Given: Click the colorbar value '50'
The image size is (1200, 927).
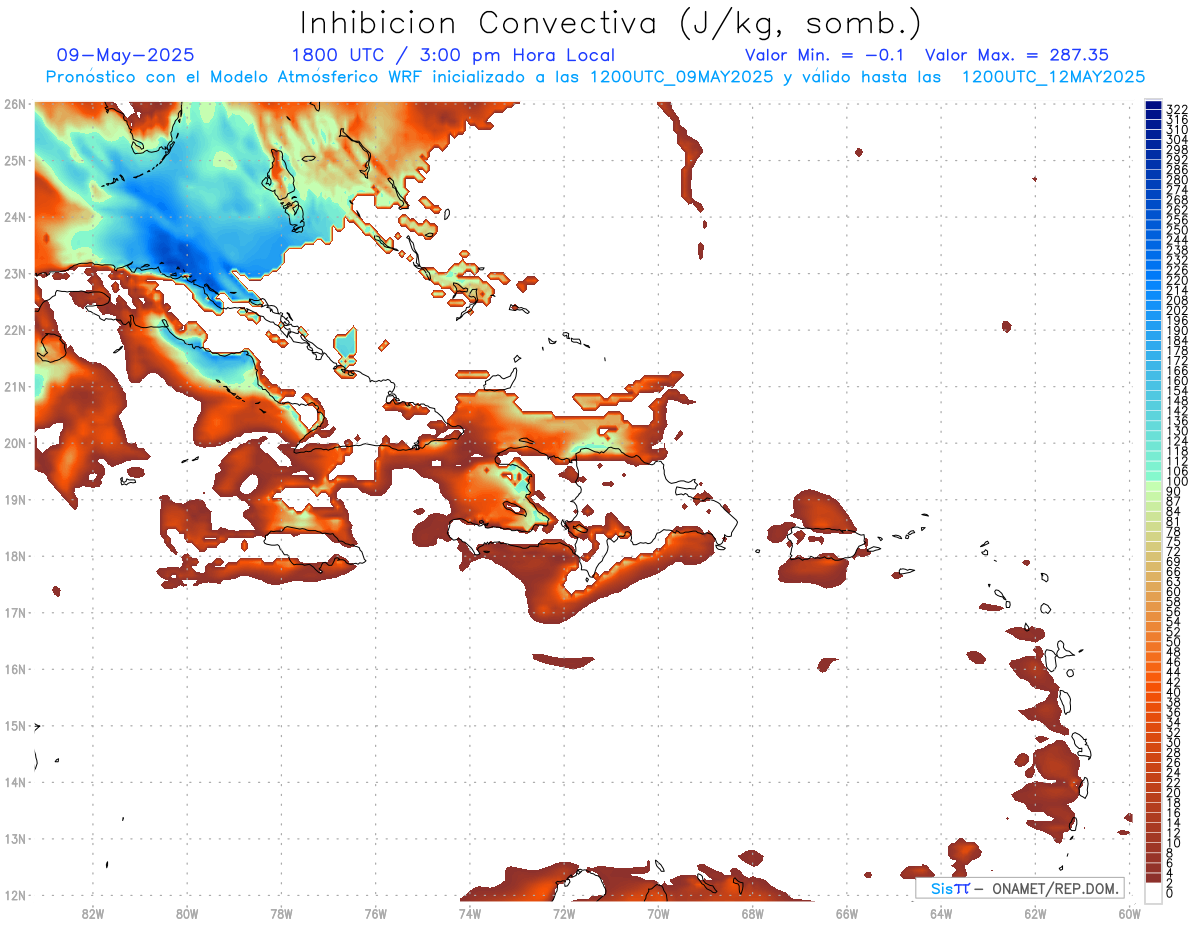Looking at the screenshot, I should click(x=1174, y=641).
